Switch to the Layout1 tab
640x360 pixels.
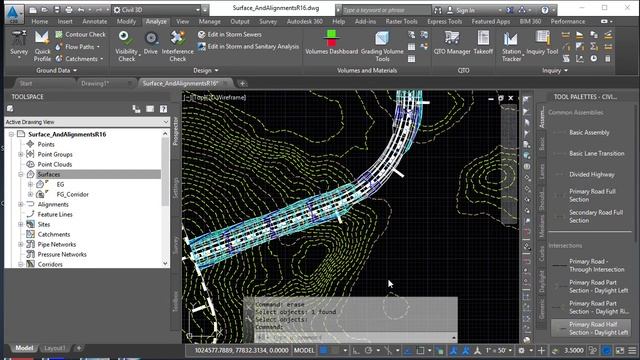point(55,348)
